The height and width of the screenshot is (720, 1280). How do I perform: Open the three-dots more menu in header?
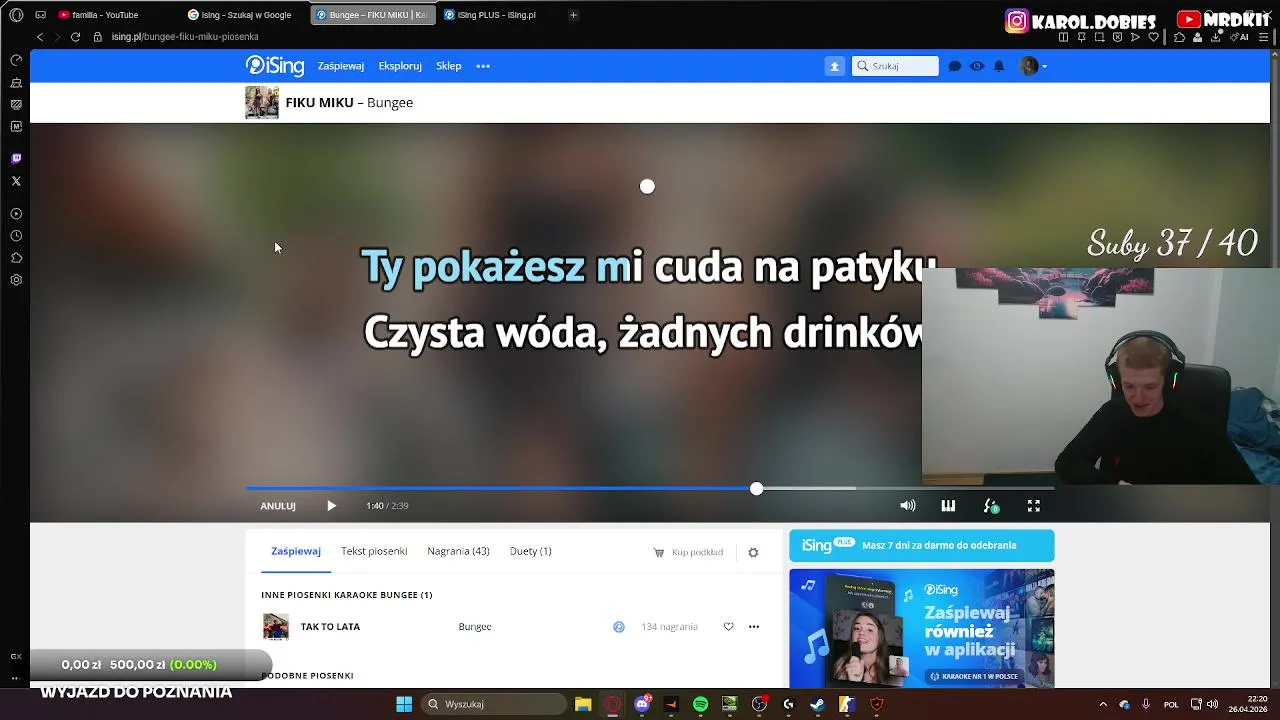(x=483, y=66)
